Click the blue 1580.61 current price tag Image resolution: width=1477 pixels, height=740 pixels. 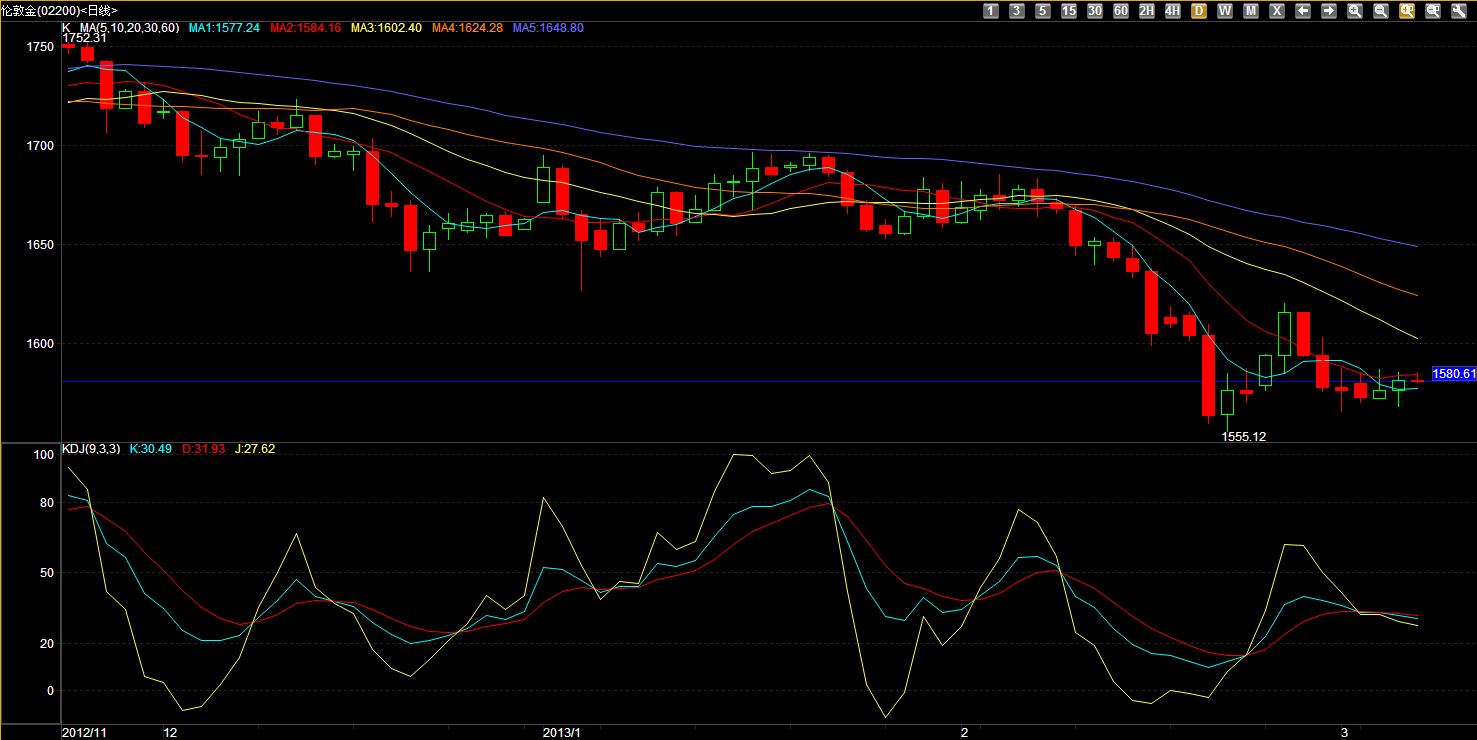pos(1454,374)
